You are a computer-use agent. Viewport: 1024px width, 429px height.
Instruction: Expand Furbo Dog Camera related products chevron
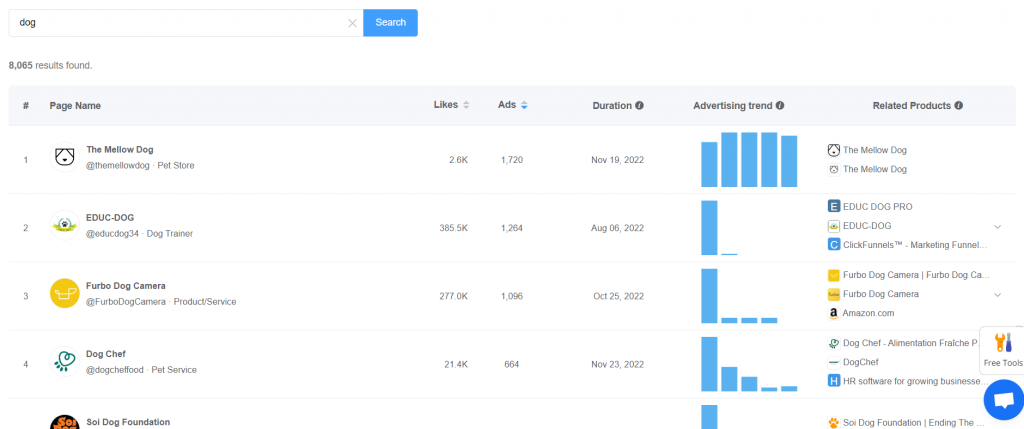click(997, 294)
